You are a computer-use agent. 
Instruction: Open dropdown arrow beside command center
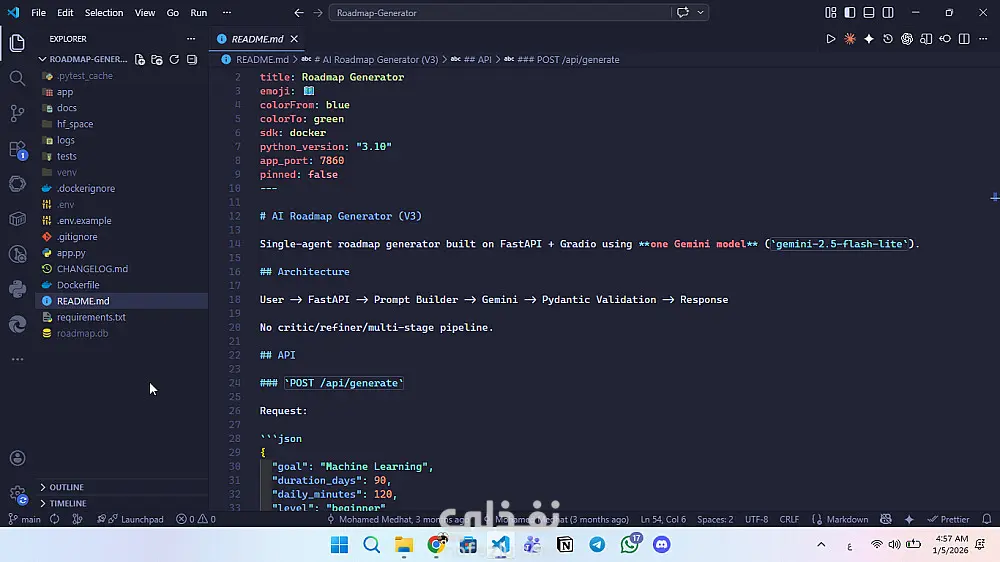(700, 13)
